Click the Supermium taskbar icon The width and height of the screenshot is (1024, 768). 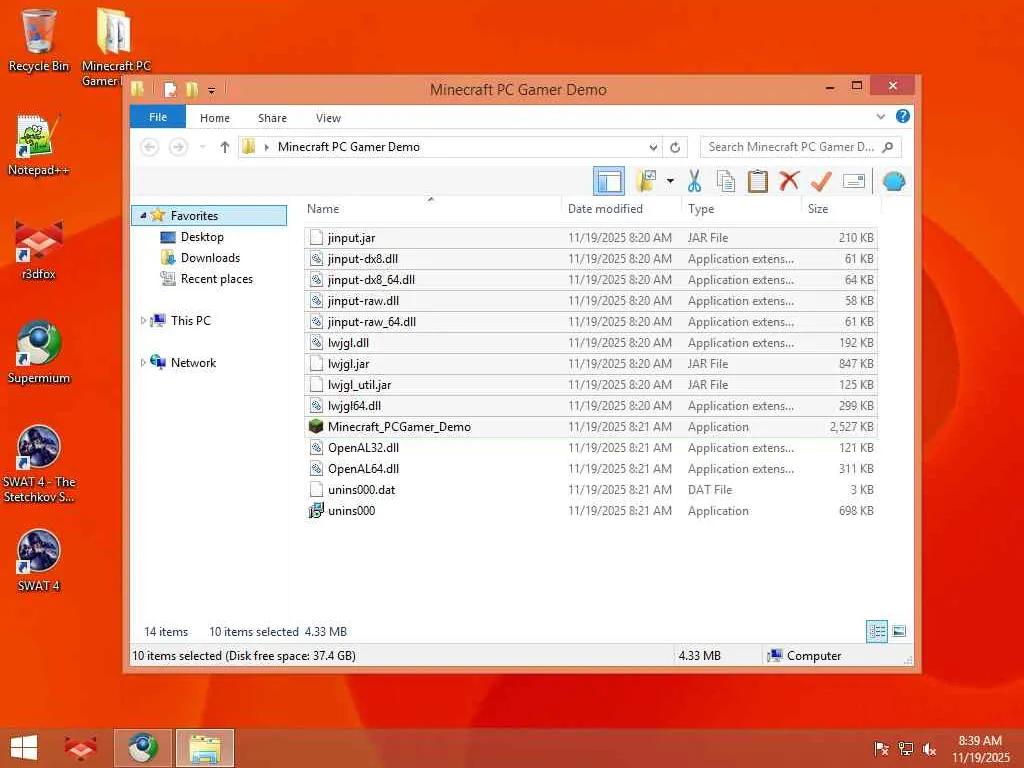pos(143,748)
